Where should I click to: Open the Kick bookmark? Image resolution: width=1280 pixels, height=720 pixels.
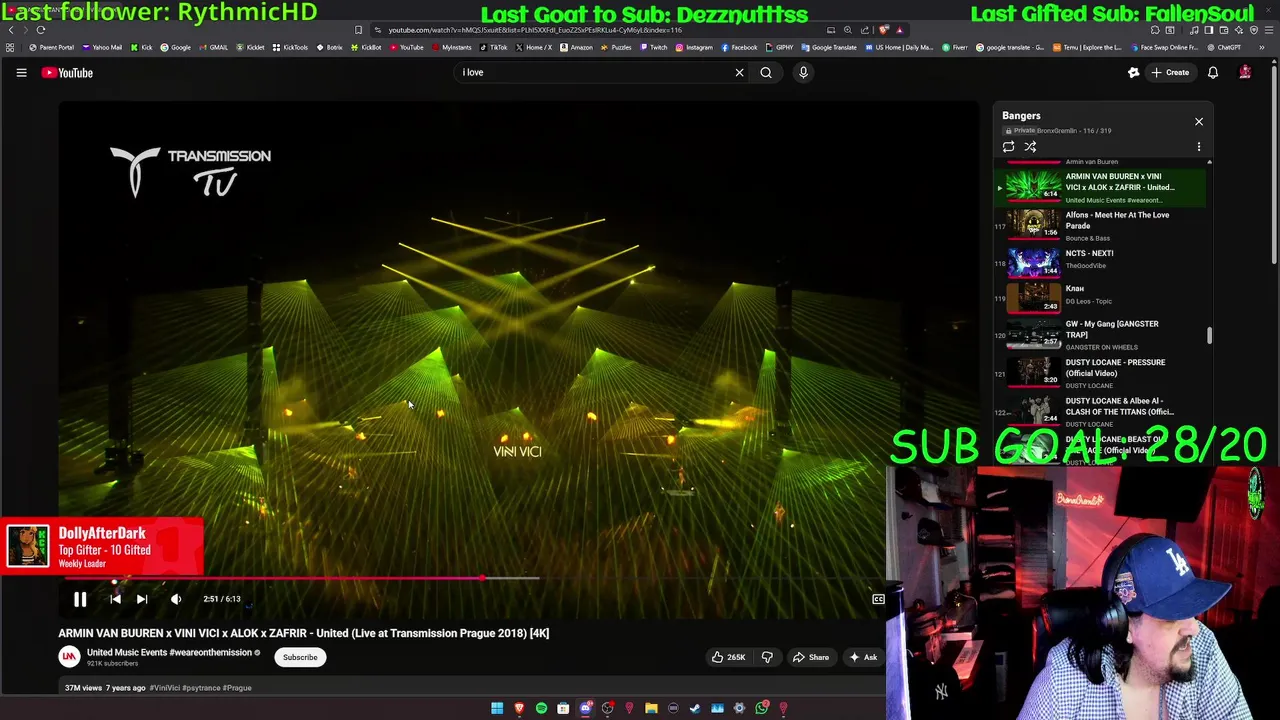140,47
